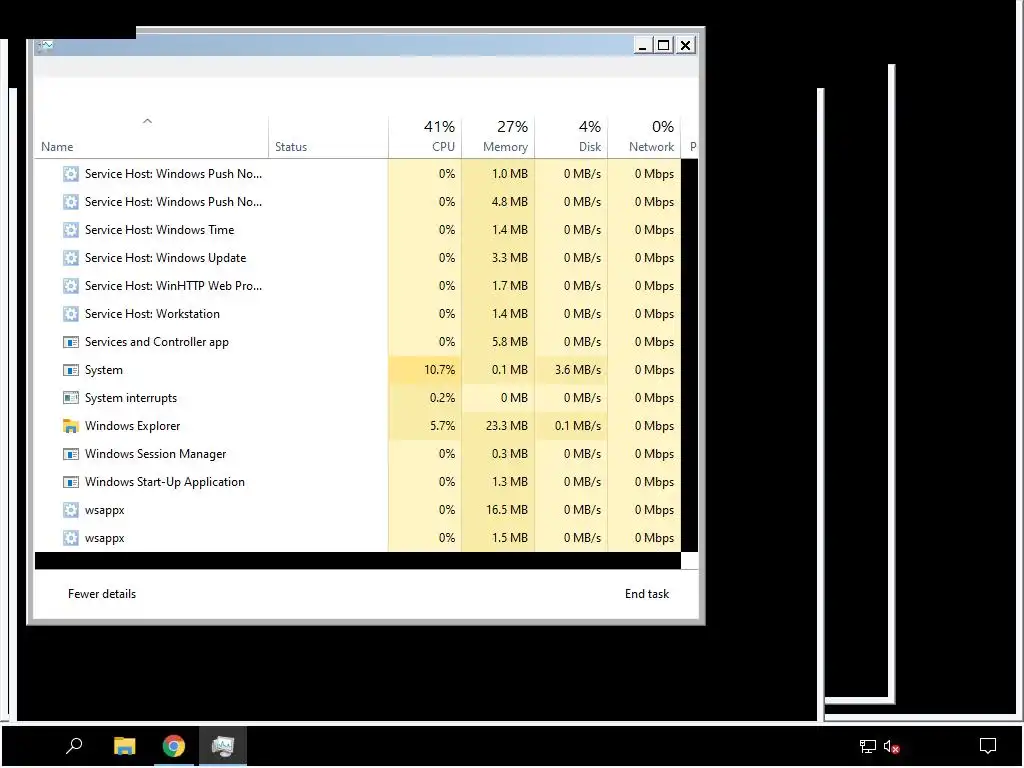This screenshot has width=1024, height=768.
Task: Click the 5.7% CPU value for Windows Explorer
Action: pos(442,426)
